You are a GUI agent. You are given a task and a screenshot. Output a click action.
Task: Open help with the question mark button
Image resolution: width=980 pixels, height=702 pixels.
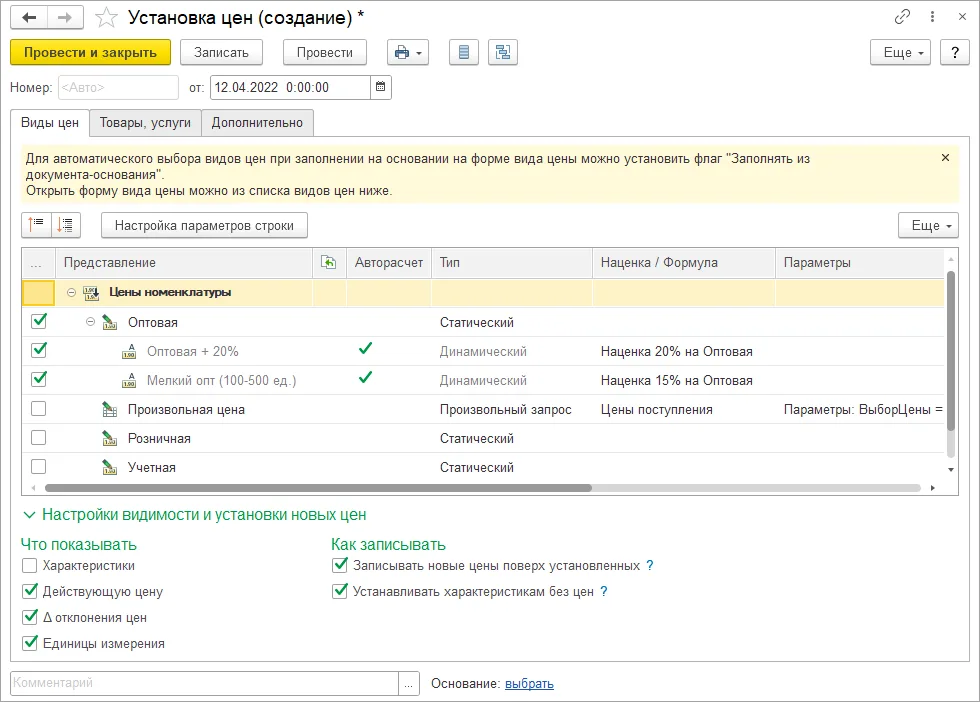click(954, 53)
